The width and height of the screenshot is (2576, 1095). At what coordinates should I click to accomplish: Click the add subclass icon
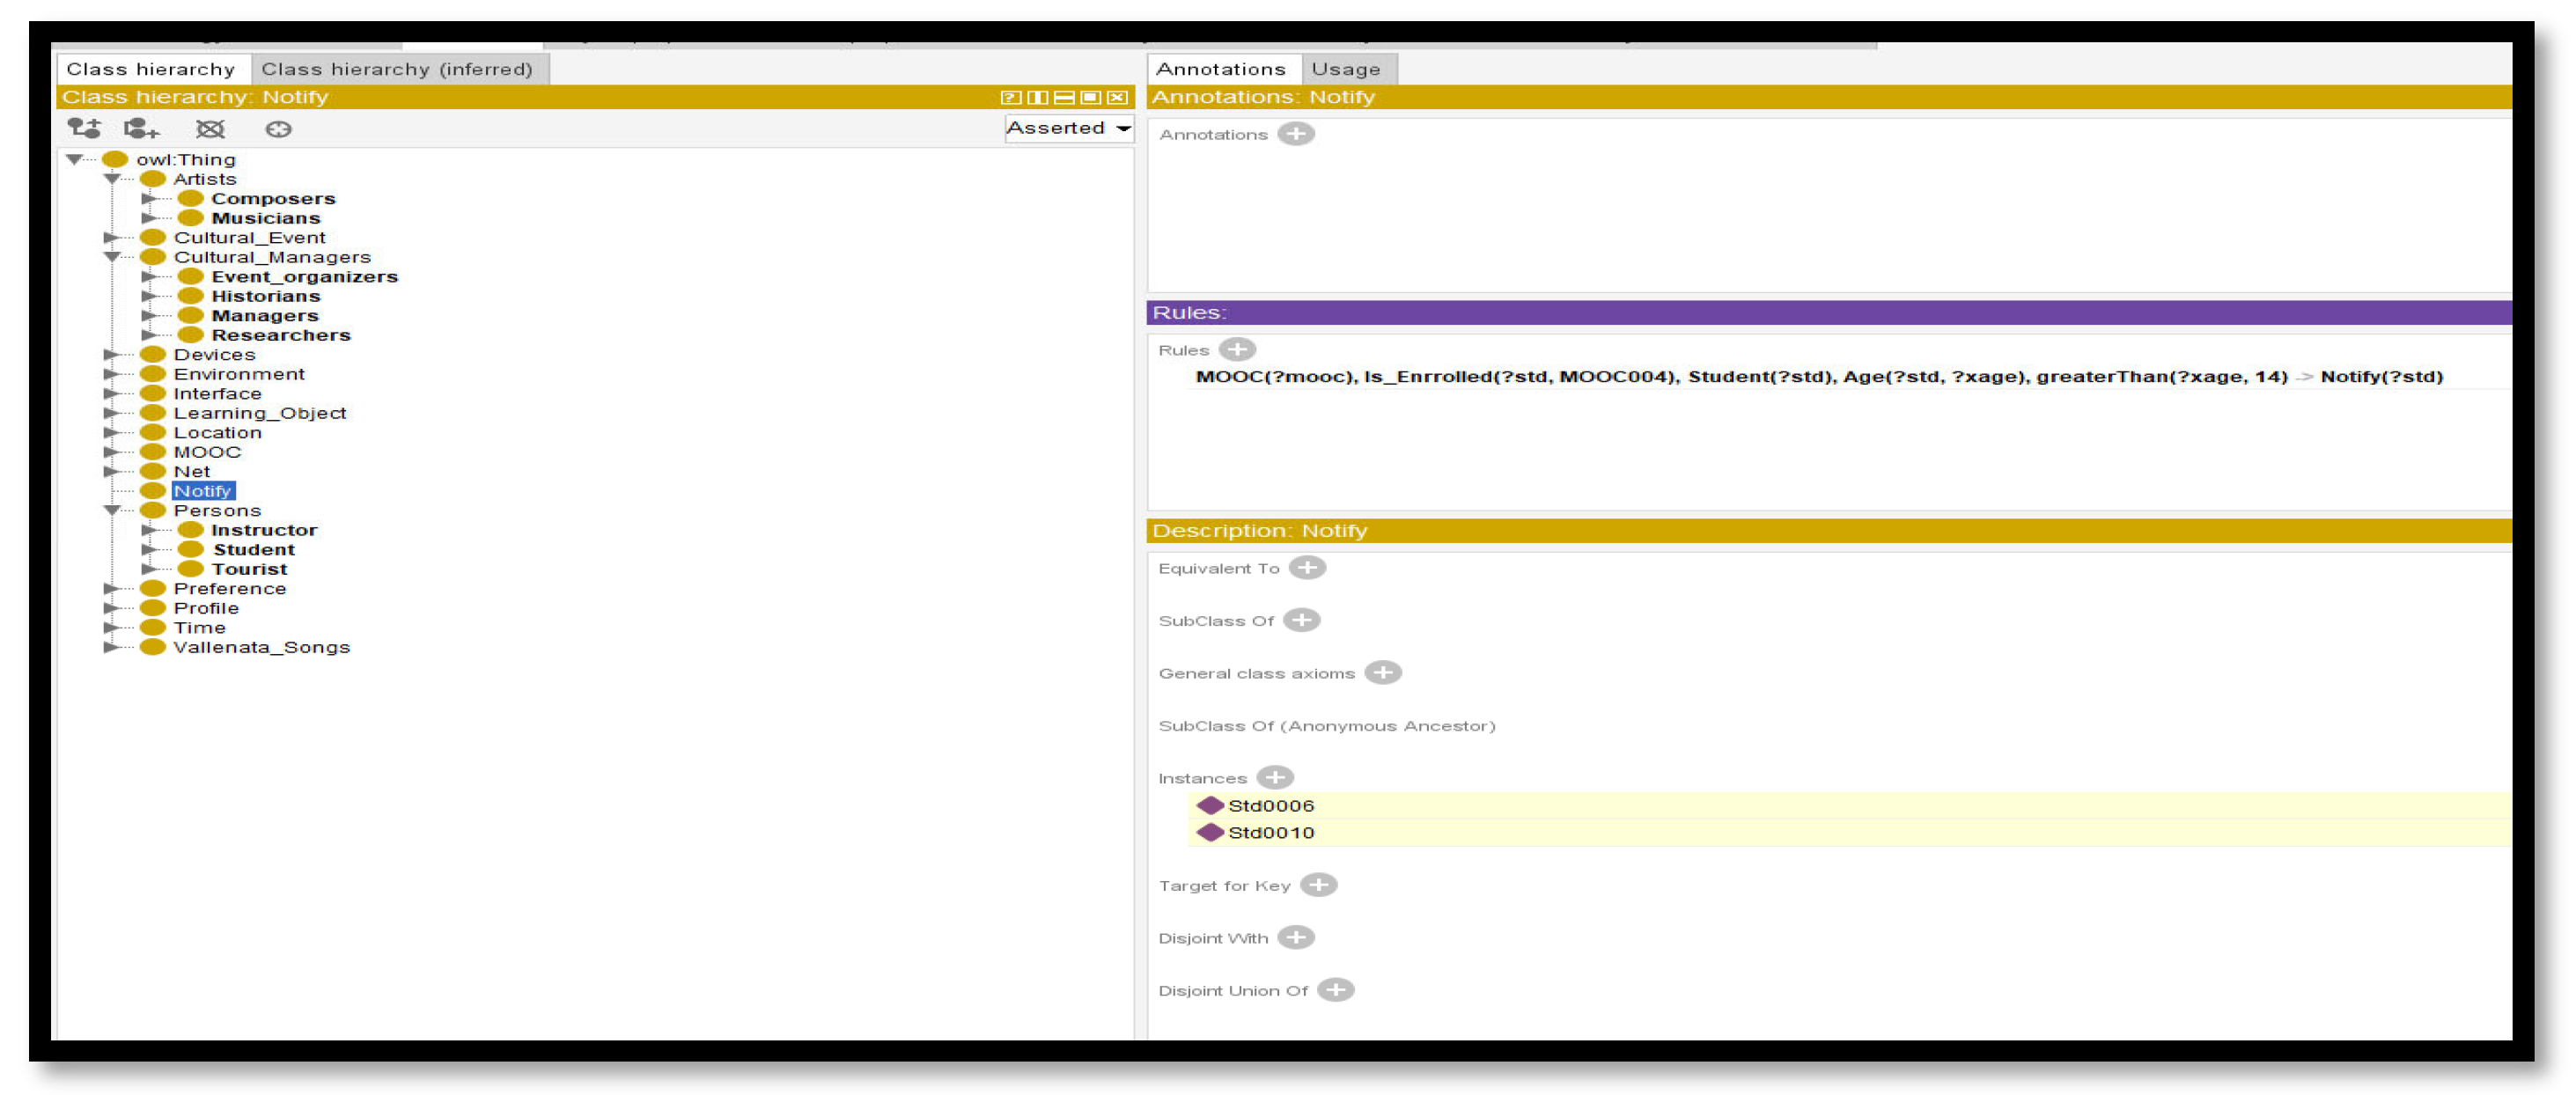84,128
